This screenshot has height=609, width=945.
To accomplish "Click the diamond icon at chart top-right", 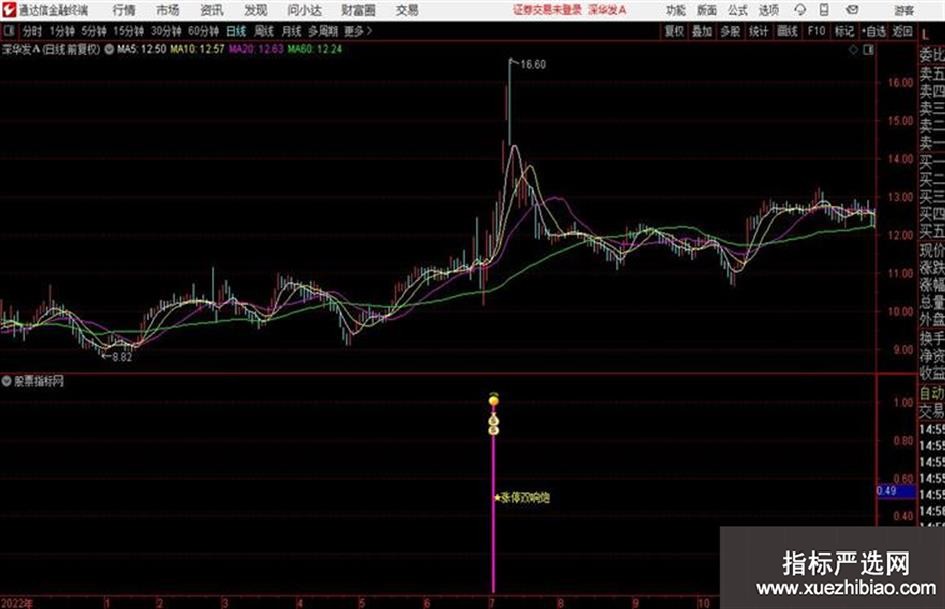I will click(853, 50).
